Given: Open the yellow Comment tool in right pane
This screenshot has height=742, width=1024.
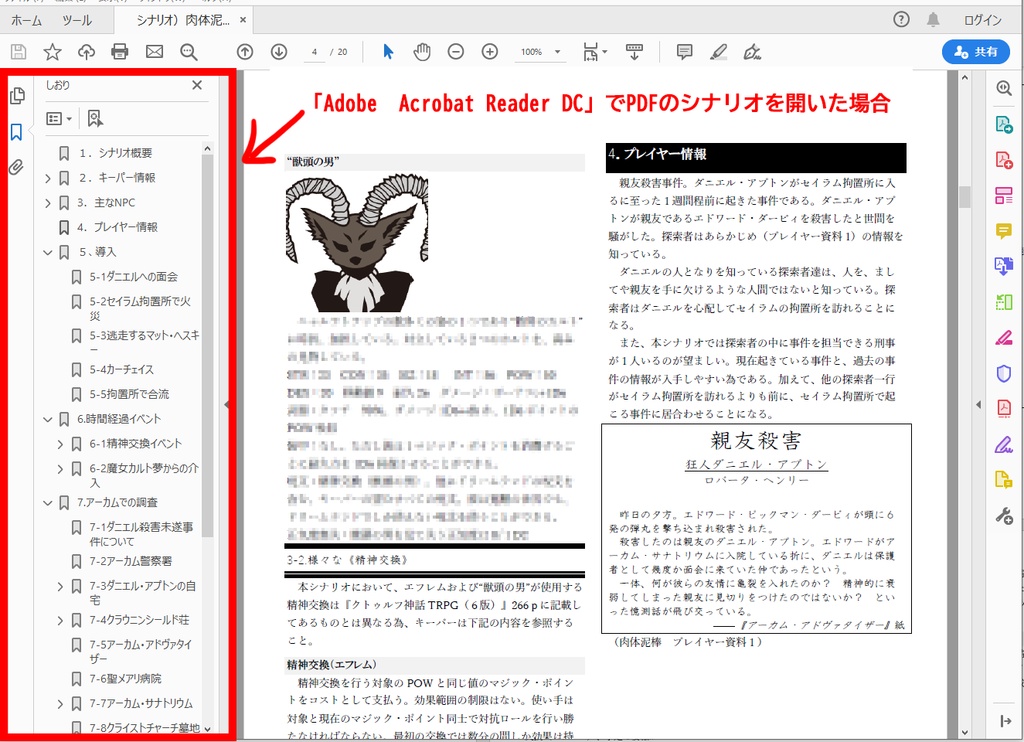Looking at the screenshot, I should coord(1004,231).
